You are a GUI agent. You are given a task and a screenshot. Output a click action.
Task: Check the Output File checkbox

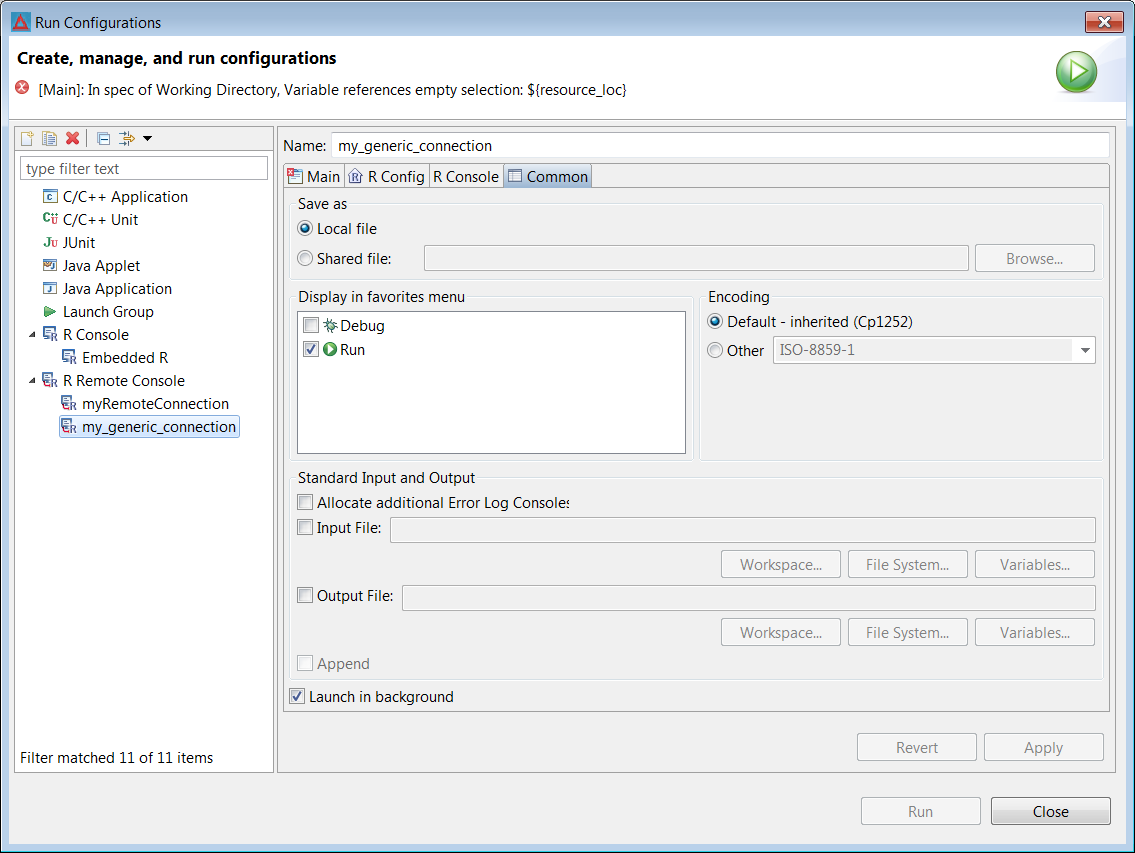tap(305, 595)
